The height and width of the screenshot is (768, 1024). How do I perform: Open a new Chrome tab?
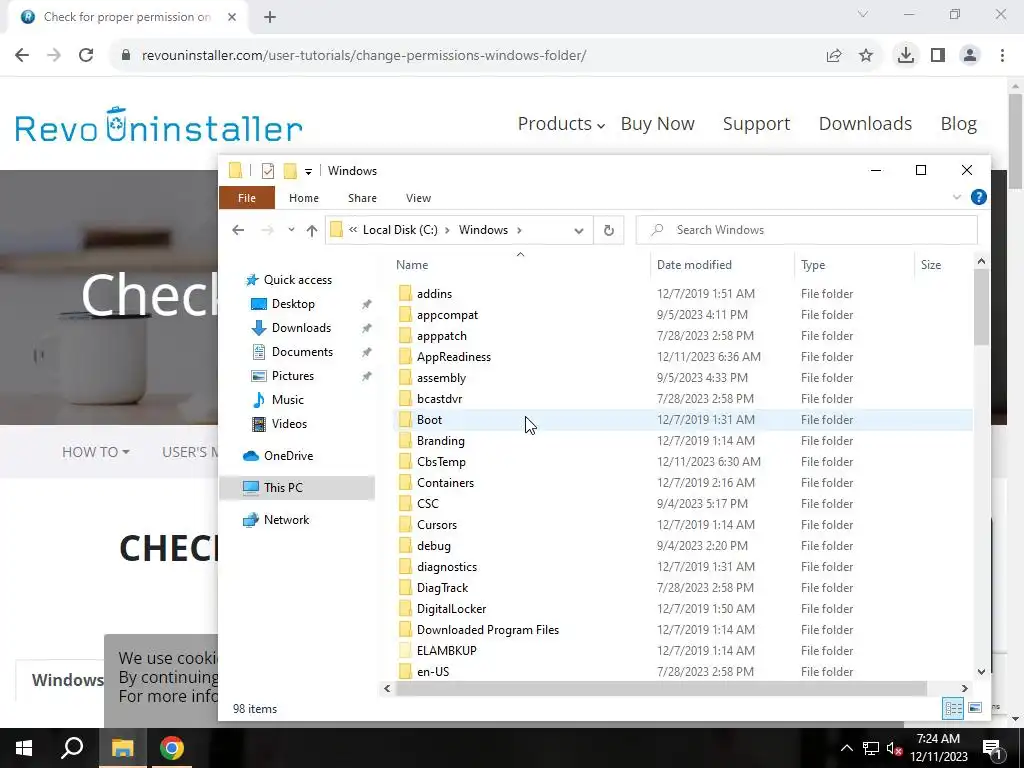[x=270, y=17]
